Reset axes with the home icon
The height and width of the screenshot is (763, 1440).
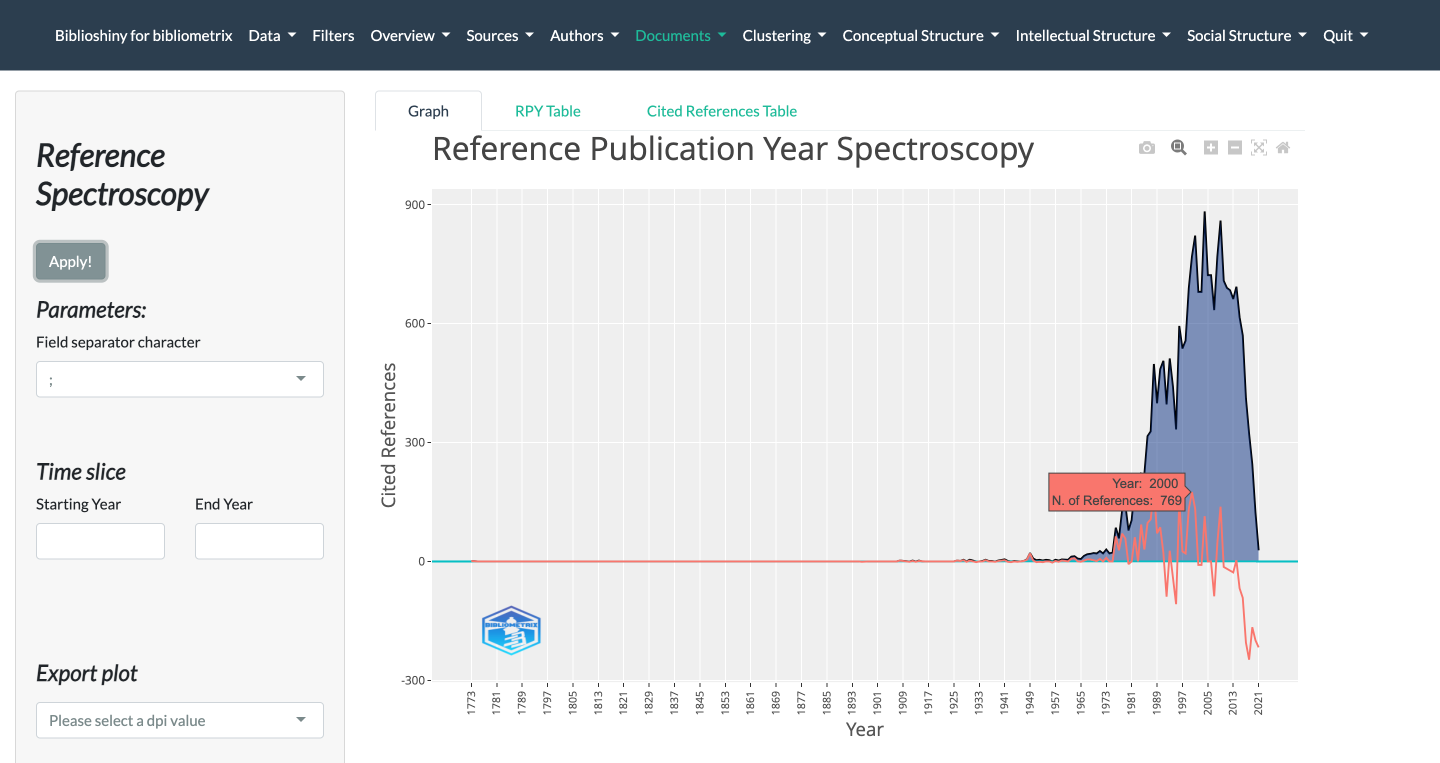tap(1283, 148)
